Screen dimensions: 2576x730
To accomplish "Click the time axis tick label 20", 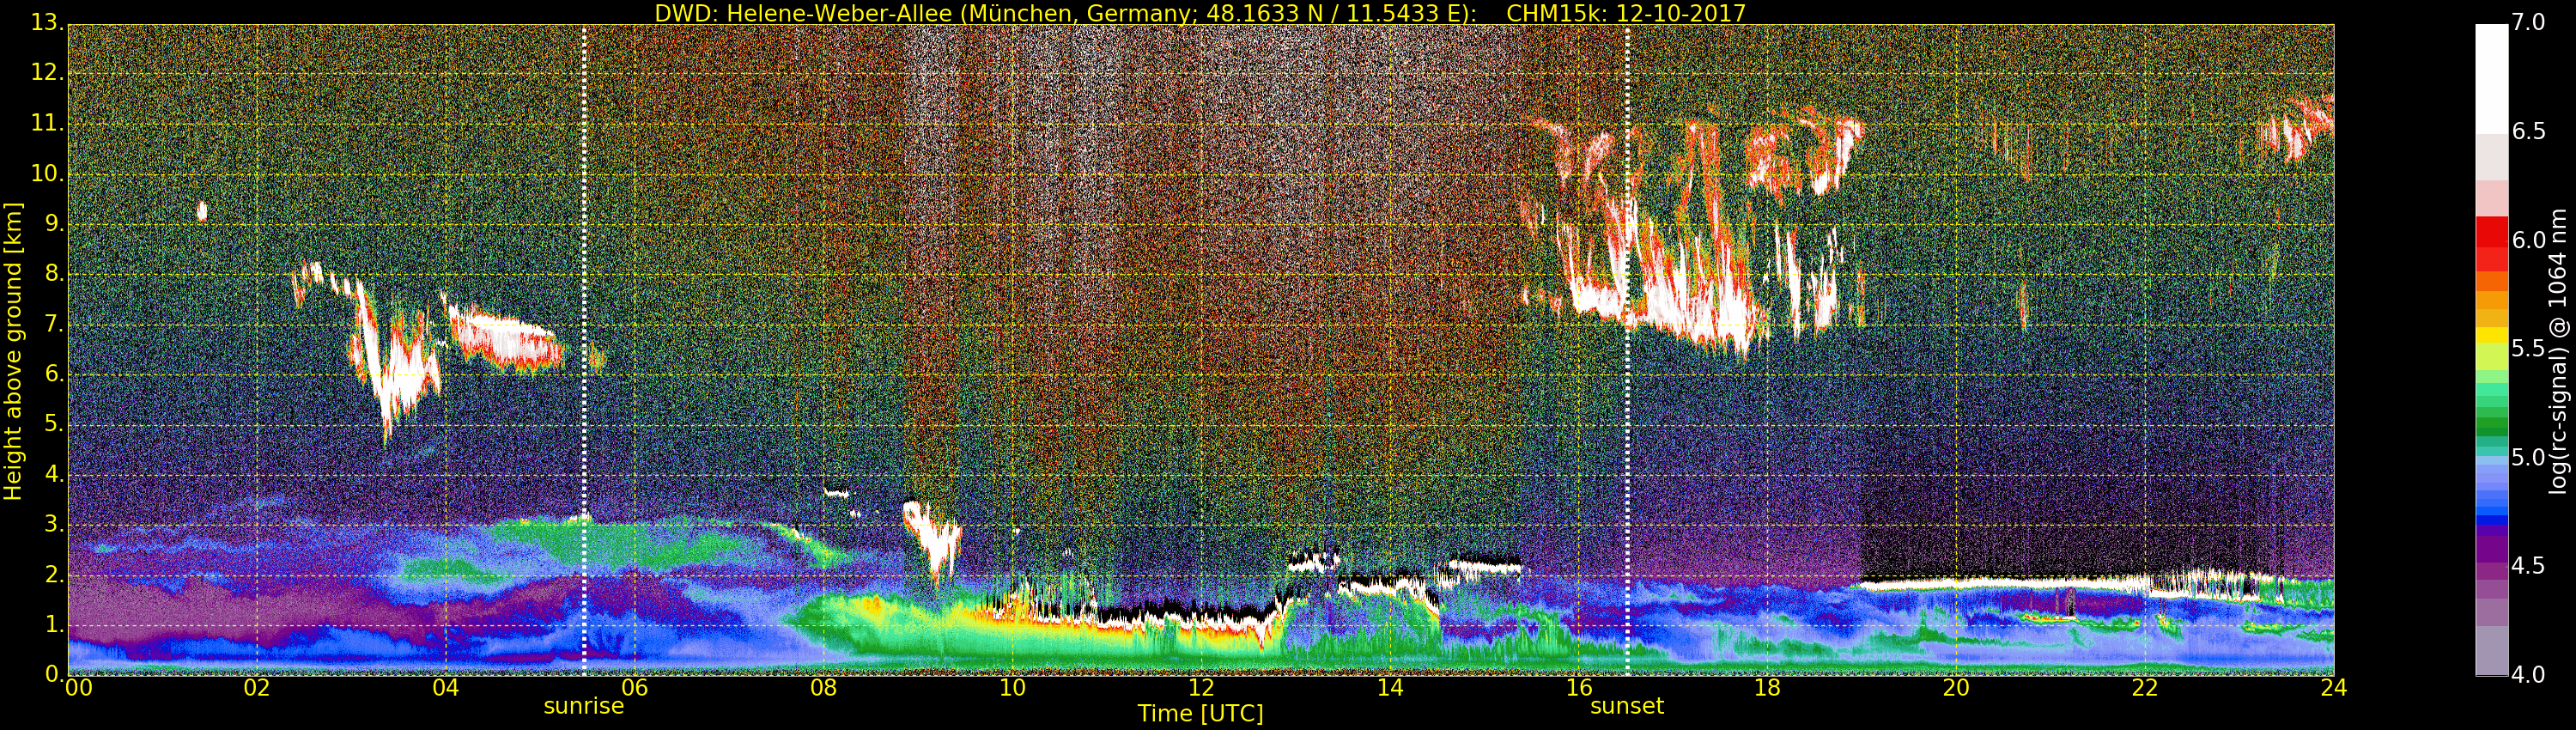I will (x=1956, y=688).
